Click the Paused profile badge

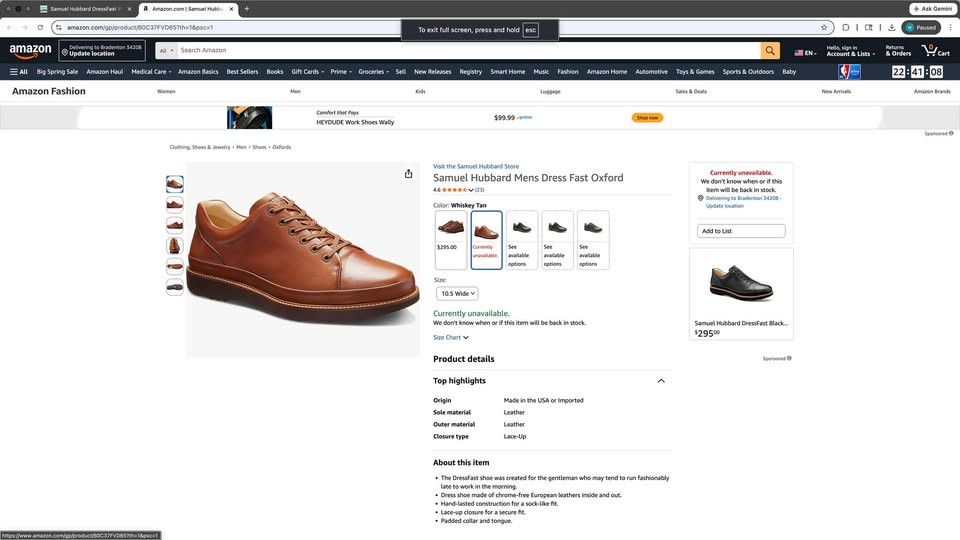coord(921,28)
